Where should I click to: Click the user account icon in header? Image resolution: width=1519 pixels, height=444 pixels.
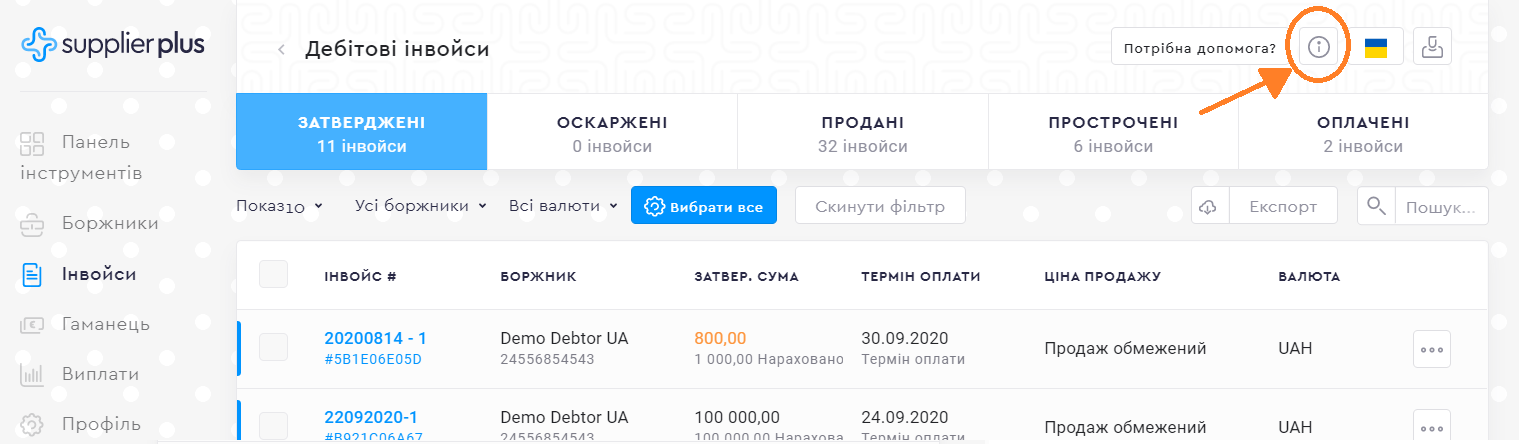tap(1432, 47)
